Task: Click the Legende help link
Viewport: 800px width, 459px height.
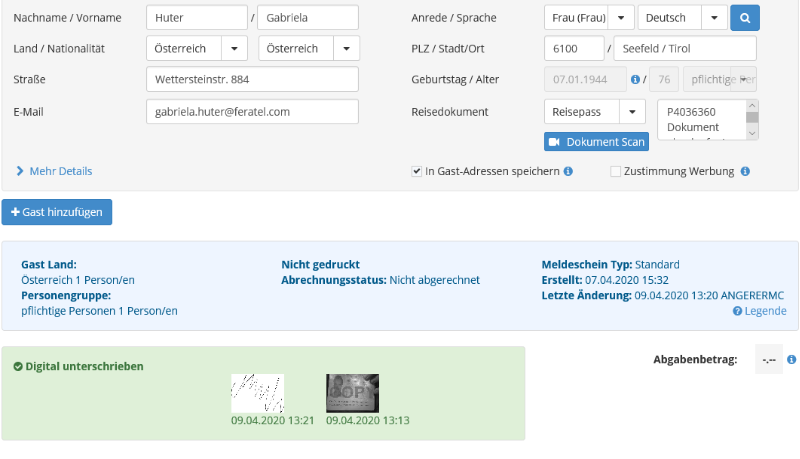Action: 759,311
